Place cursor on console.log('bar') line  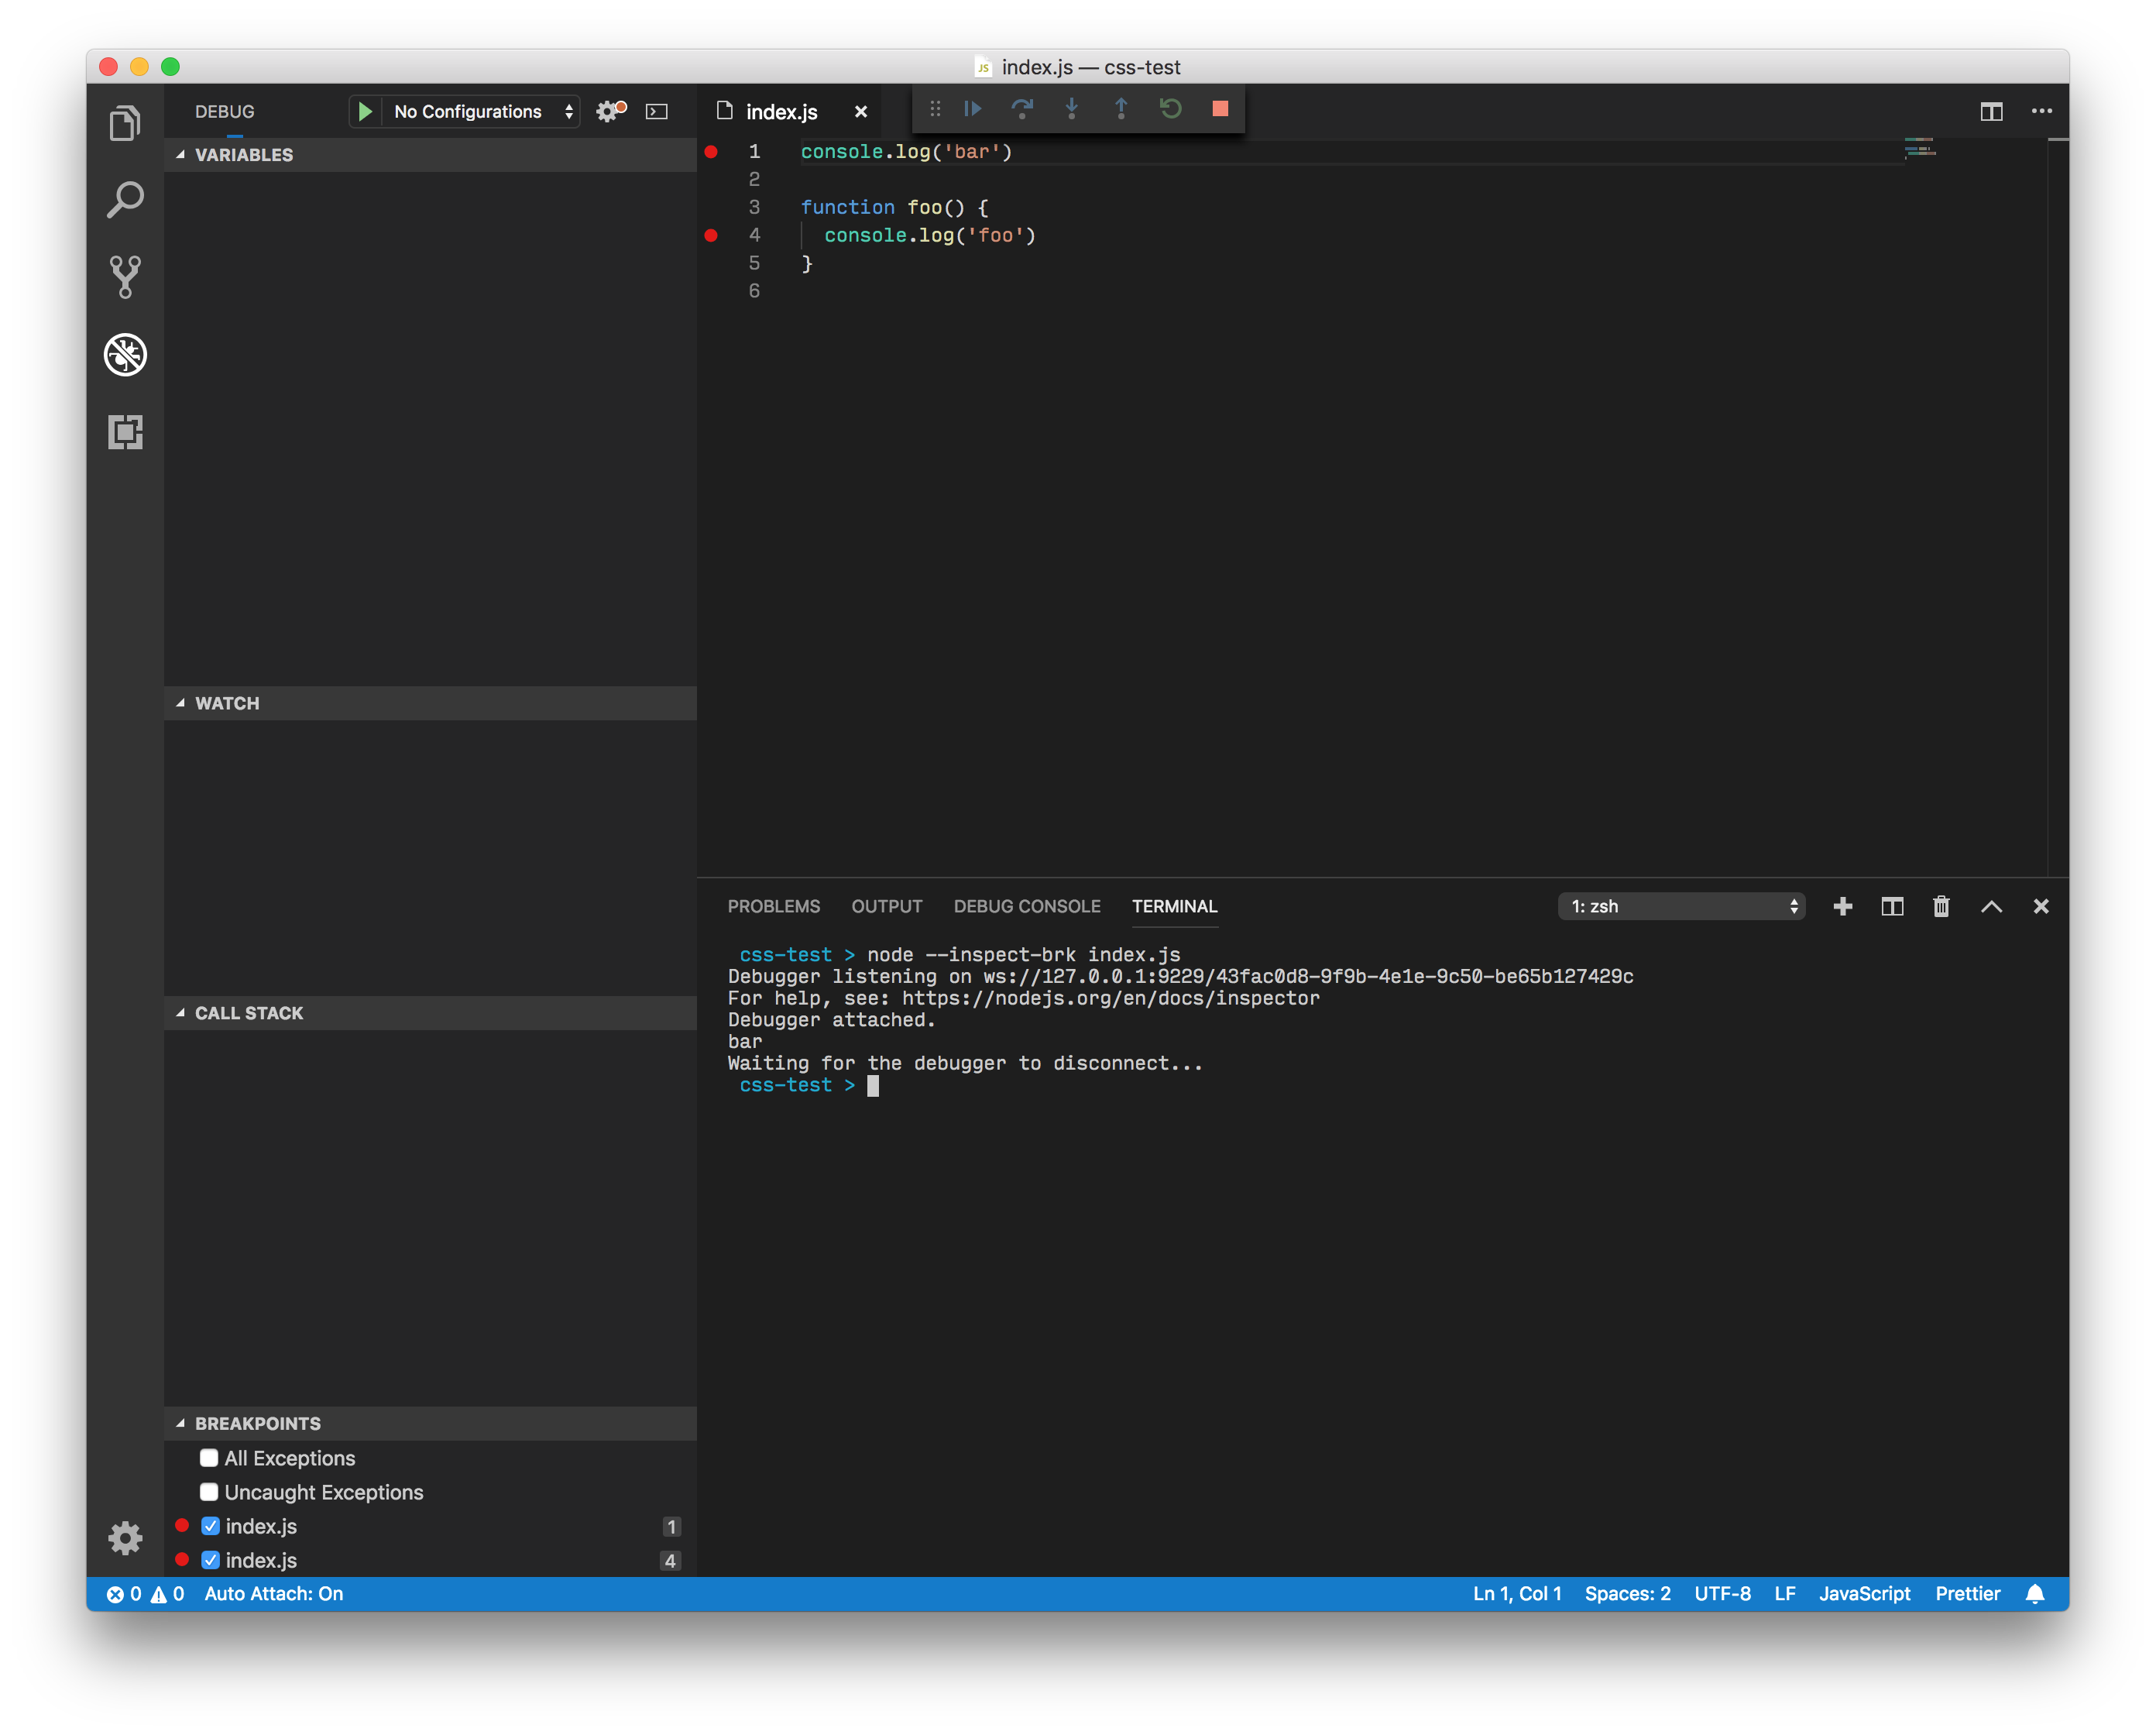click(906, 152)
